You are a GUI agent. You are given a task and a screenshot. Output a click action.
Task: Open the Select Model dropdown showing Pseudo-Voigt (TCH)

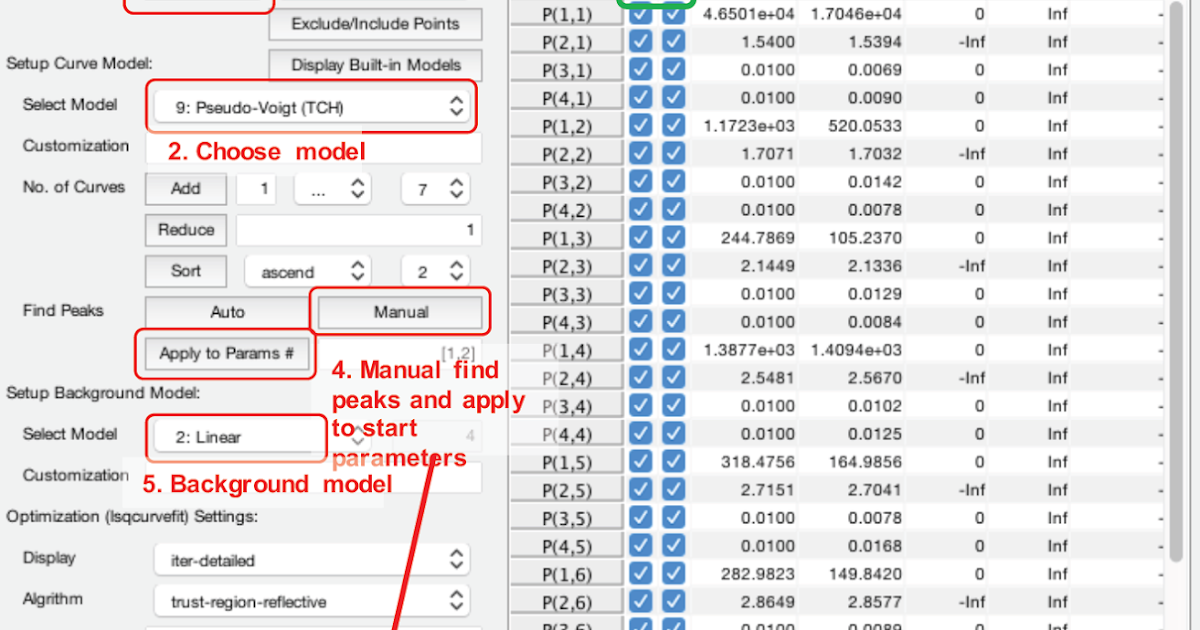tap(311, 105)
